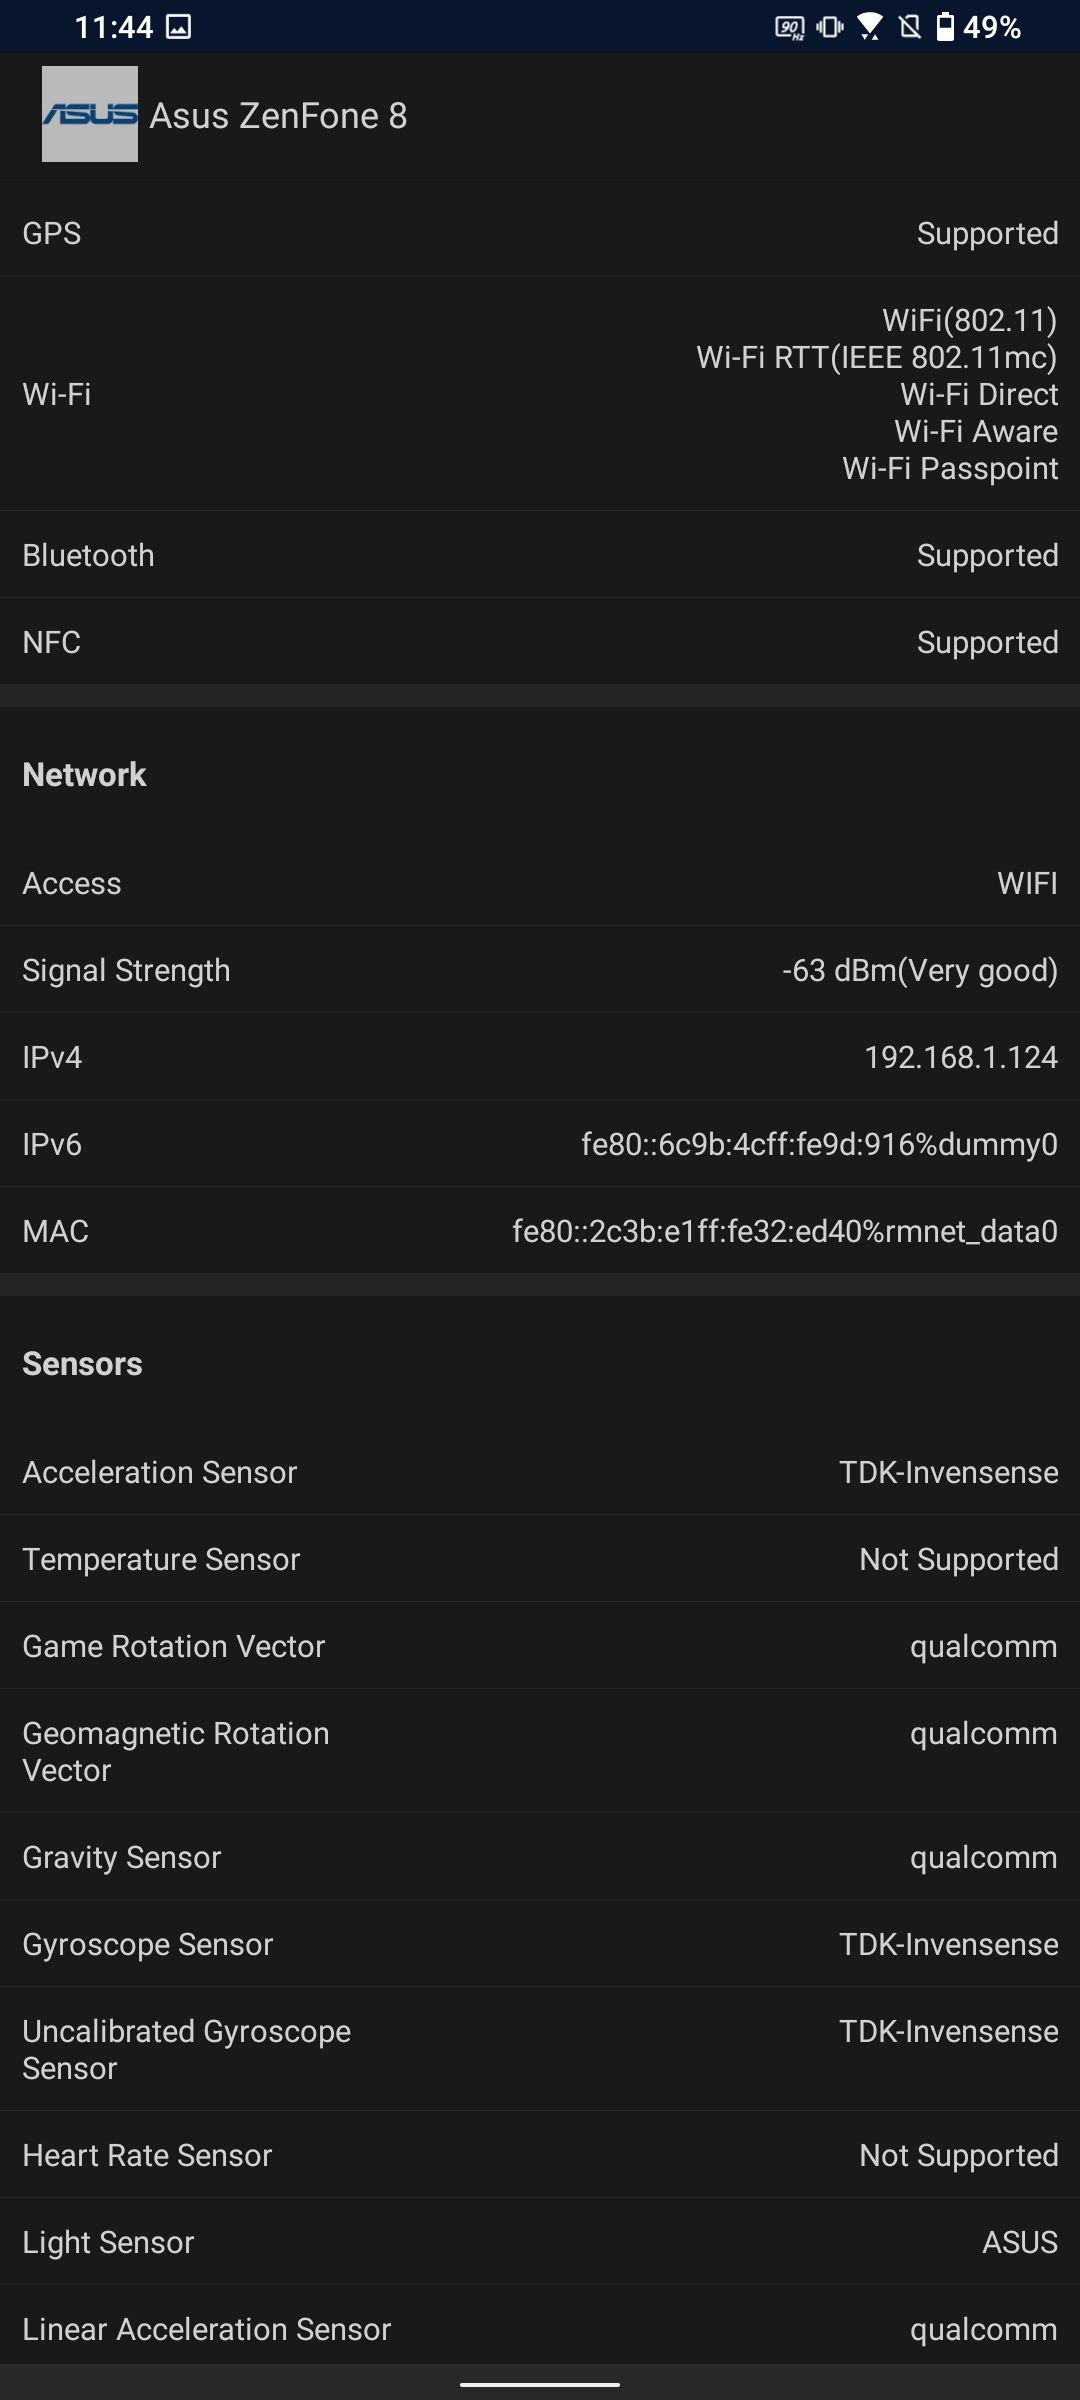This screenshot has width=1080, height=2400.
Task: Select the Bluetooth row
Action: 540,555
